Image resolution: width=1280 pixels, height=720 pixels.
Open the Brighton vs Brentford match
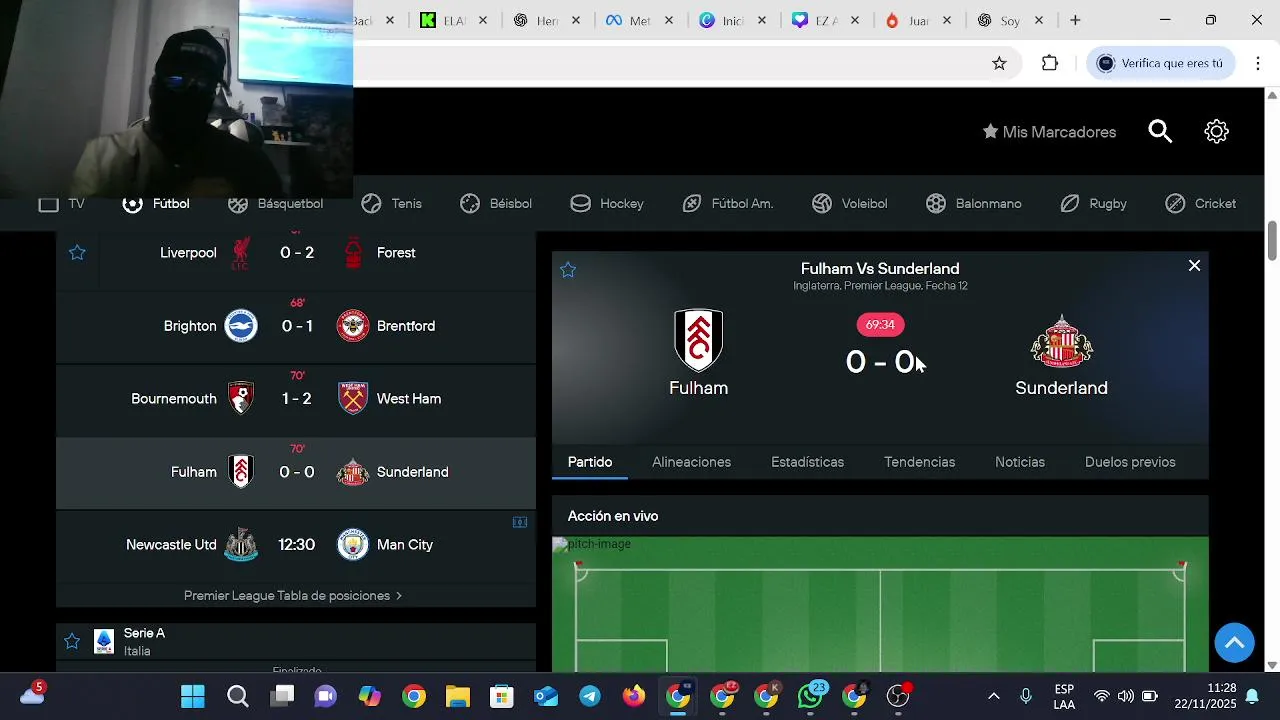point(296,326)
